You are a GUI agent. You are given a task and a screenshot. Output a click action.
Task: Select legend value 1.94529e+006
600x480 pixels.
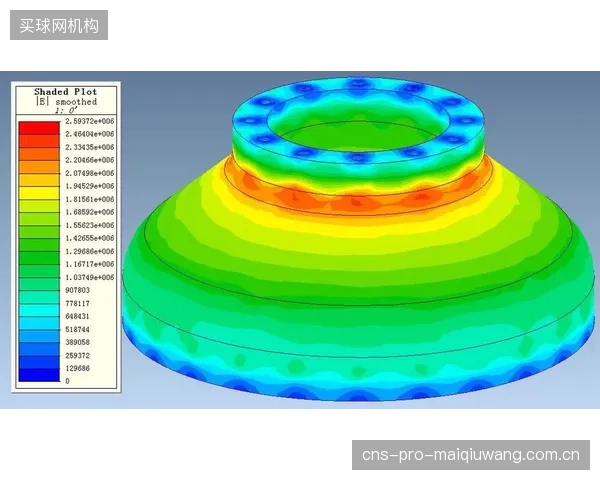pyautogui.click(x=90, y=186)
